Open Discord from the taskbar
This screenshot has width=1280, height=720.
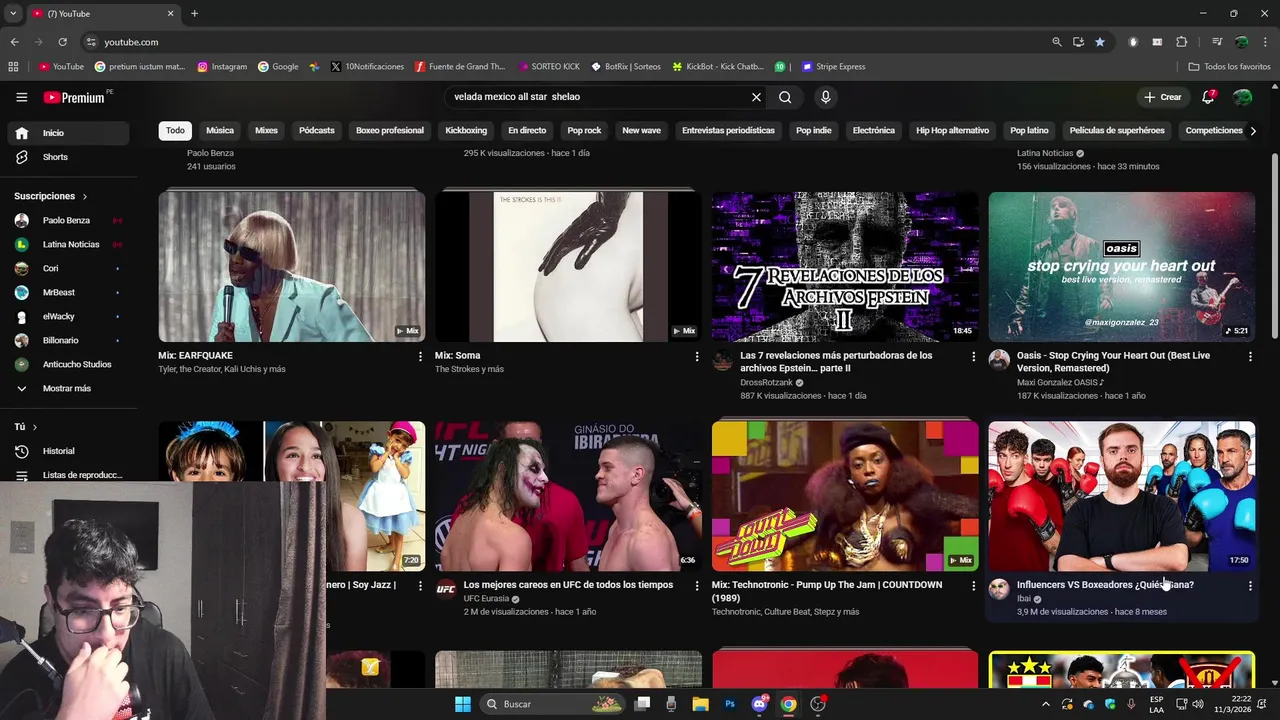(x=759, y=704)
